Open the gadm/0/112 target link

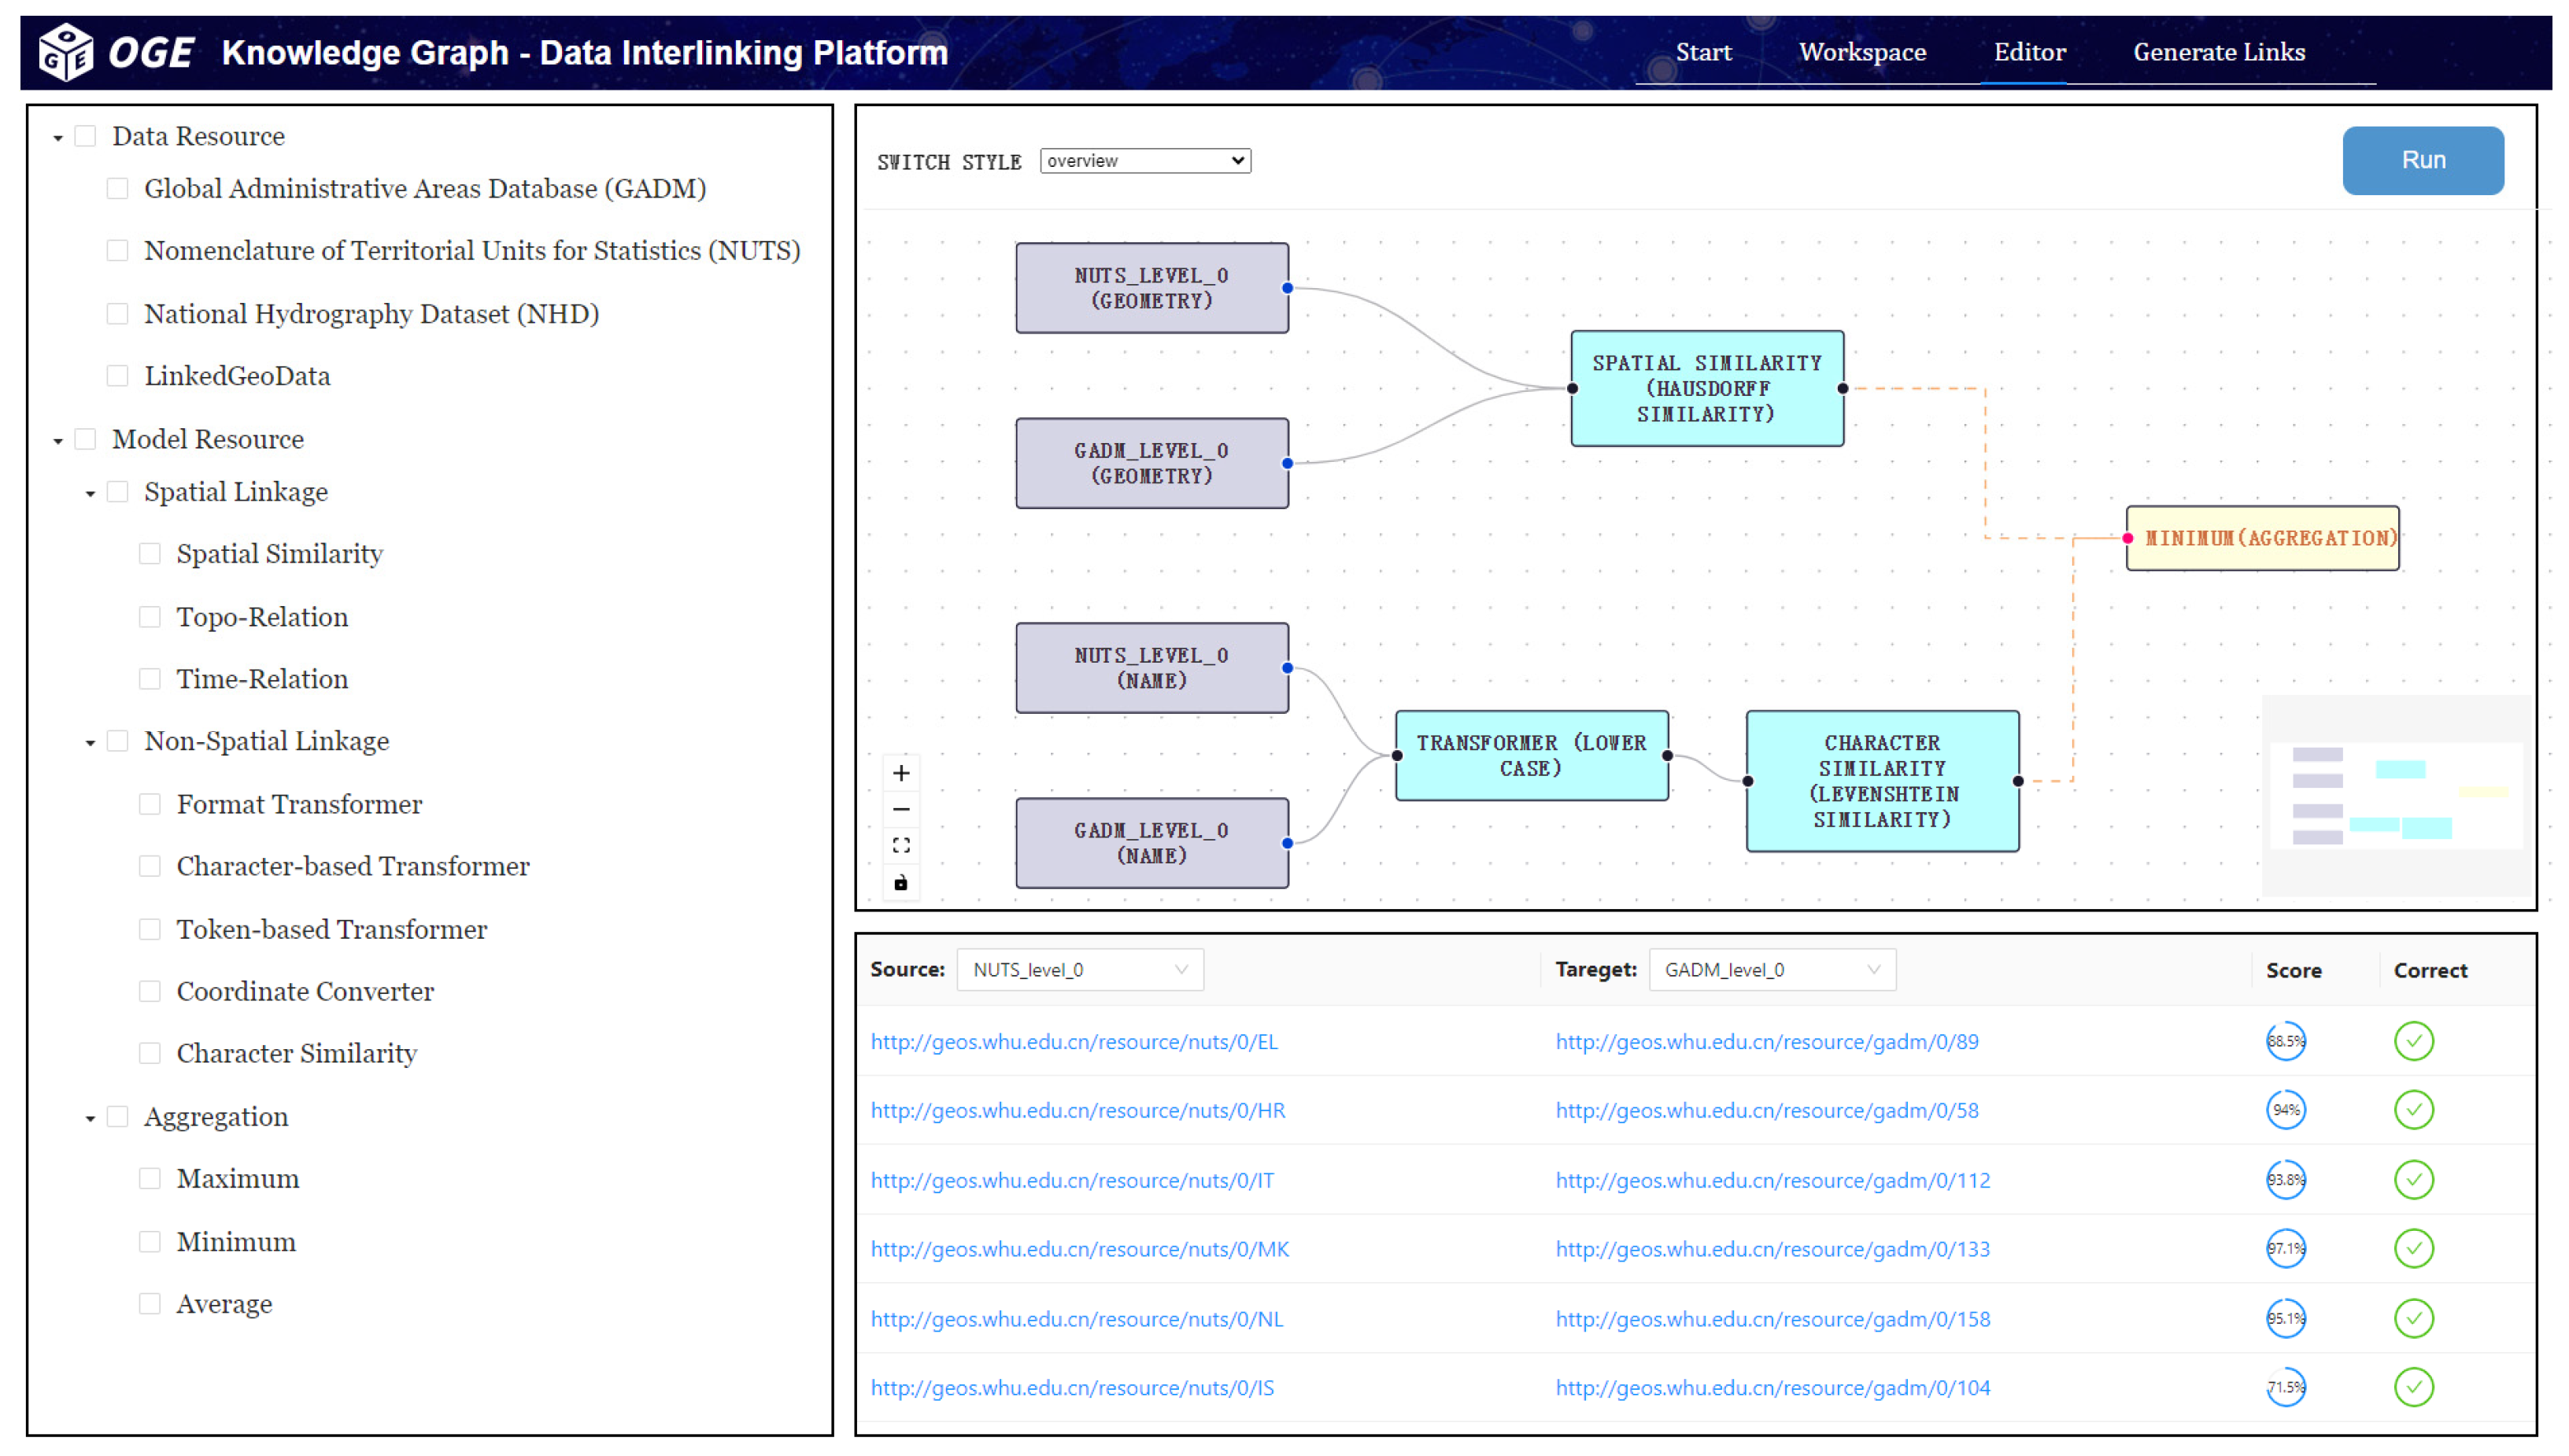(x=1772, y=1180)
